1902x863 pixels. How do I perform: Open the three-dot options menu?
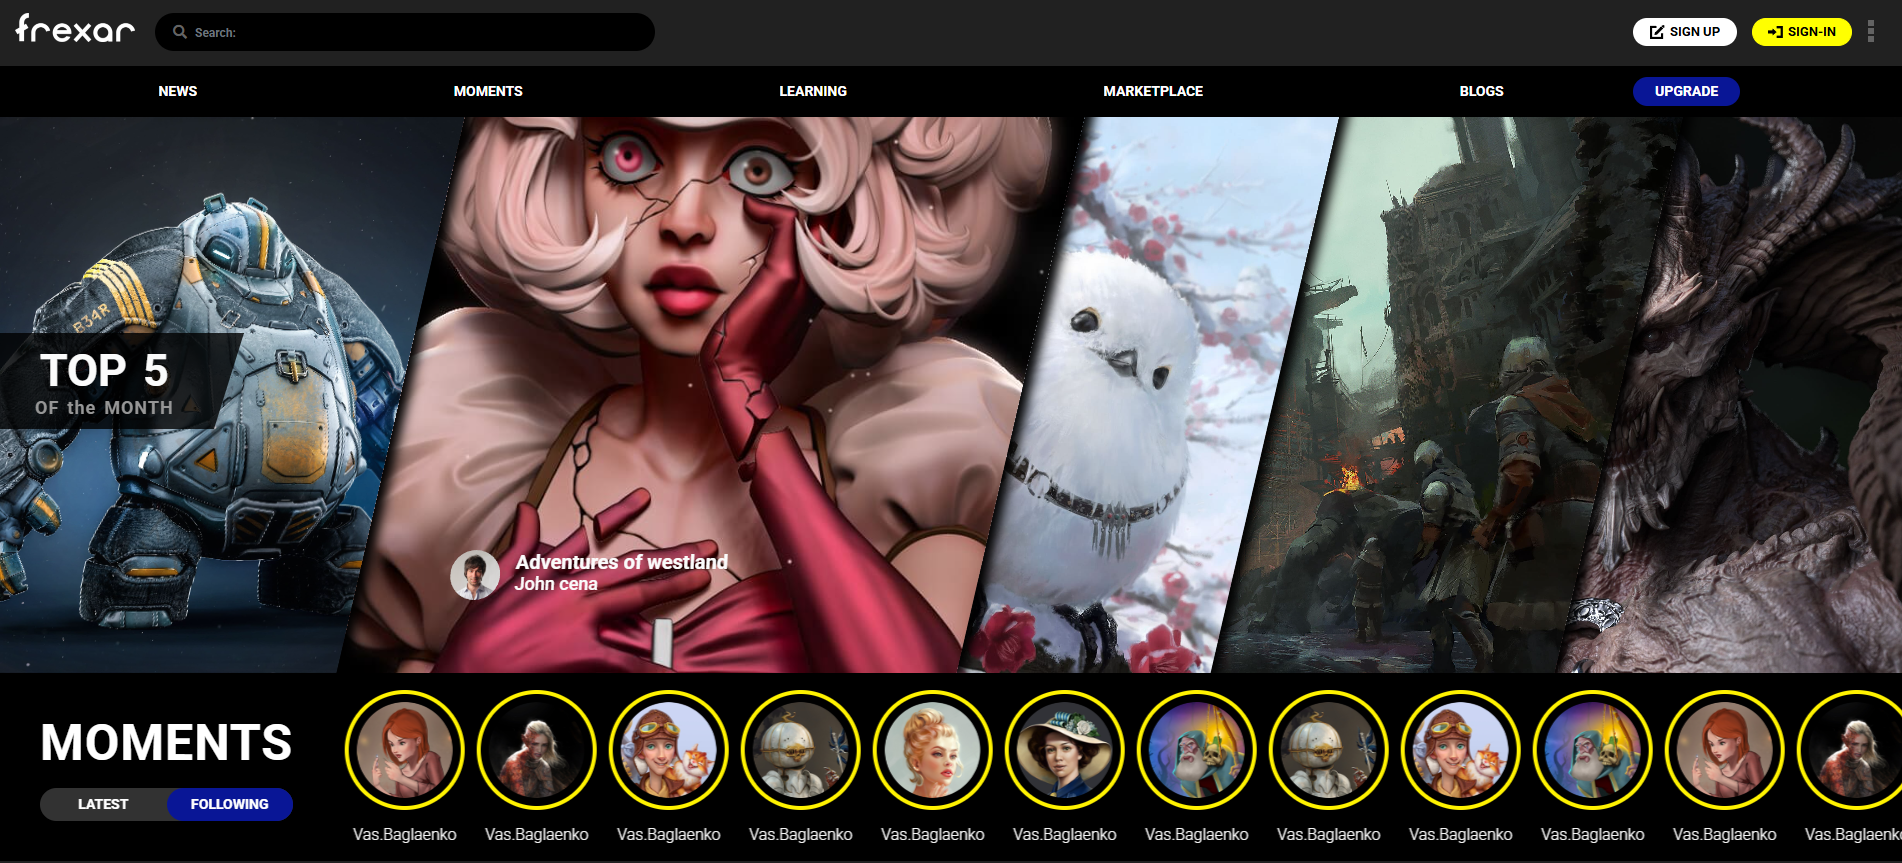click(x=1870, y=32)
